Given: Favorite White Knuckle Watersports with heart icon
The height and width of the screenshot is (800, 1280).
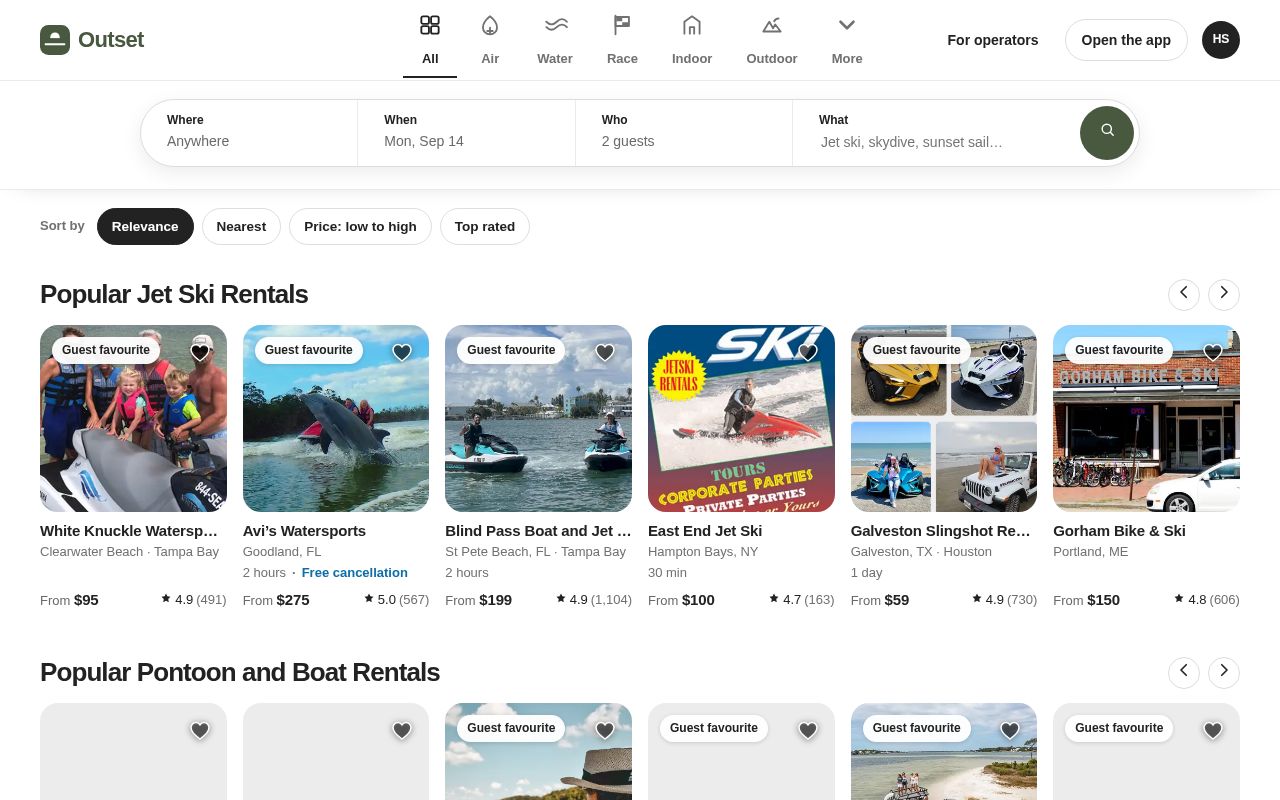Looking at the screenshot, I should pos(200,352).
